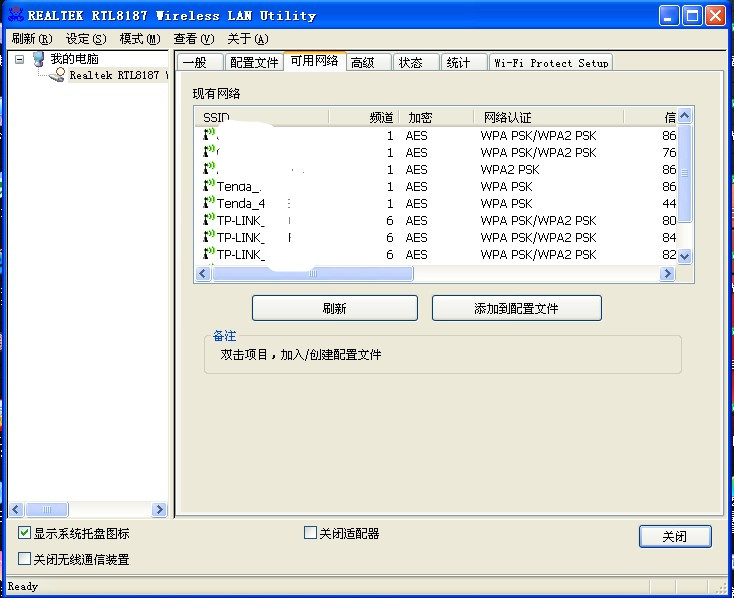Screen dimensions: 734x598
Task: Click the WPA2 PSK authentication cell
Action: pyautogui.click(x=510, y=169)
